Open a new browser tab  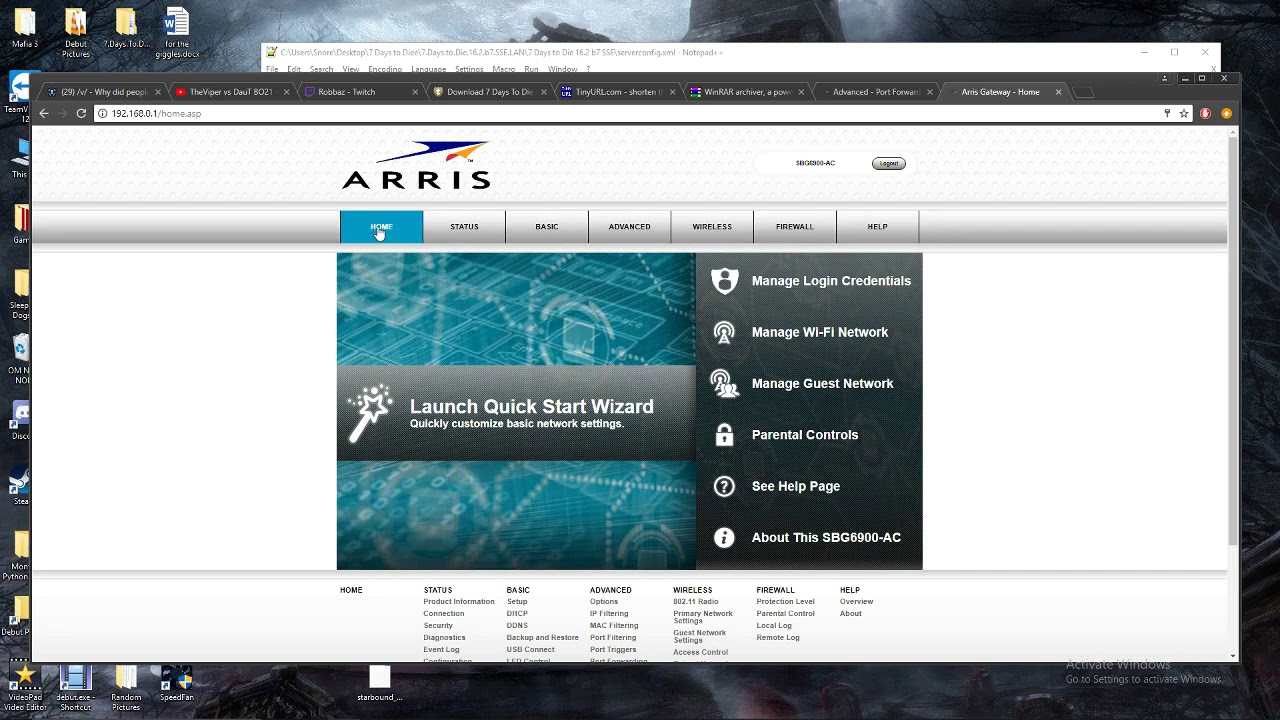click(x=1085, y=92)
